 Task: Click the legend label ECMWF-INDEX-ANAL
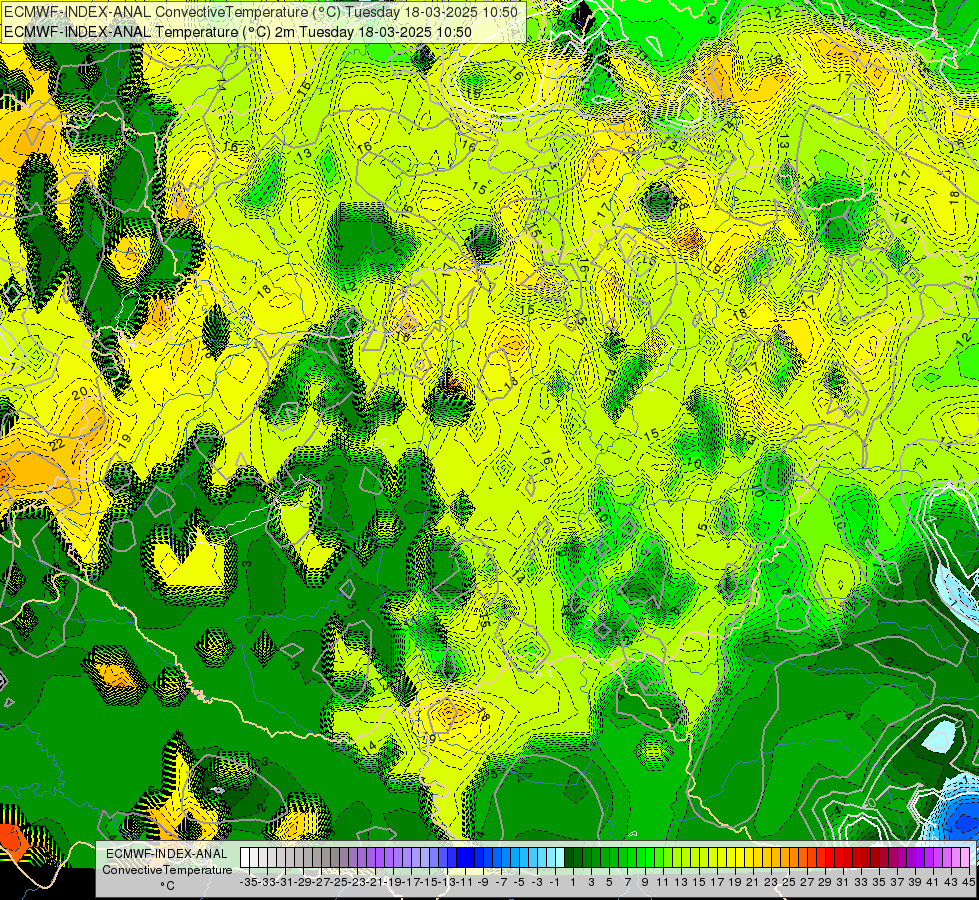(x=167, y=854)
